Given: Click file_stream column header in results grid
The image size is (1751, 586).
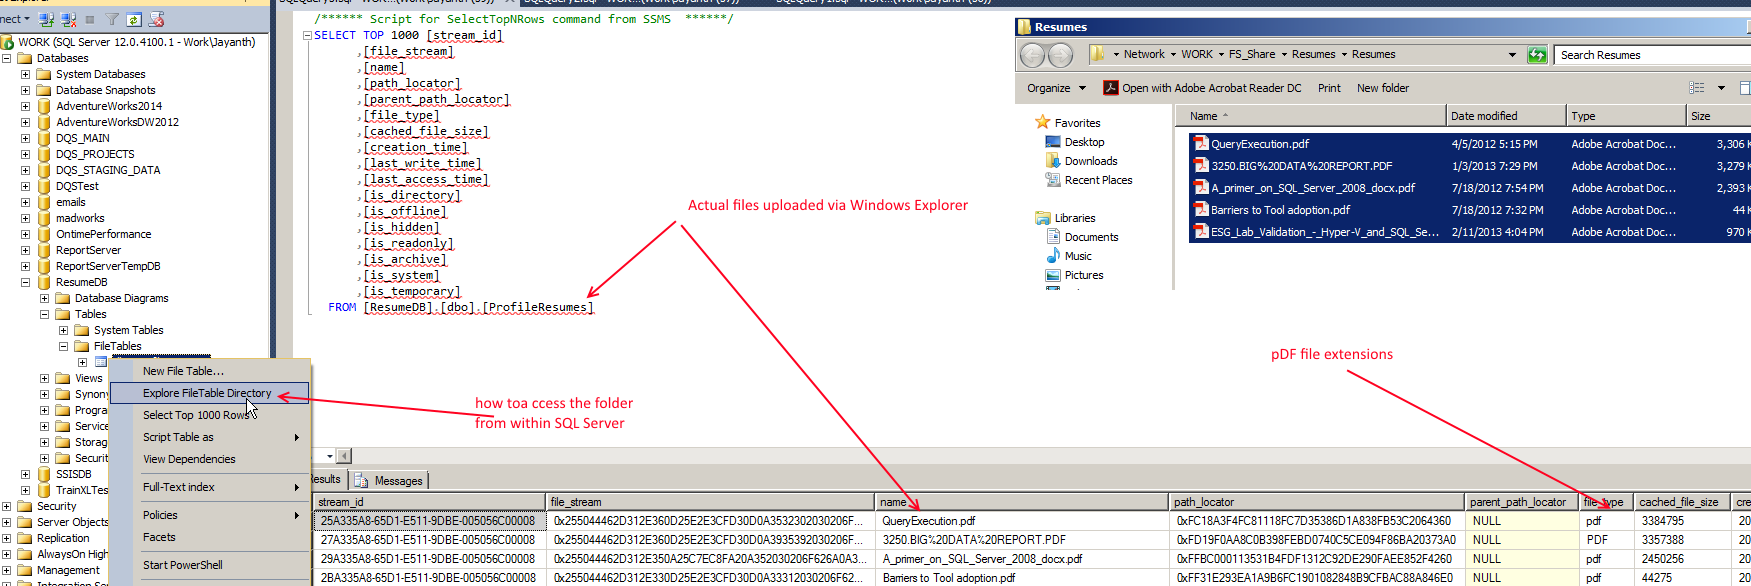Looking at the screenshot, I should point(710,502).
